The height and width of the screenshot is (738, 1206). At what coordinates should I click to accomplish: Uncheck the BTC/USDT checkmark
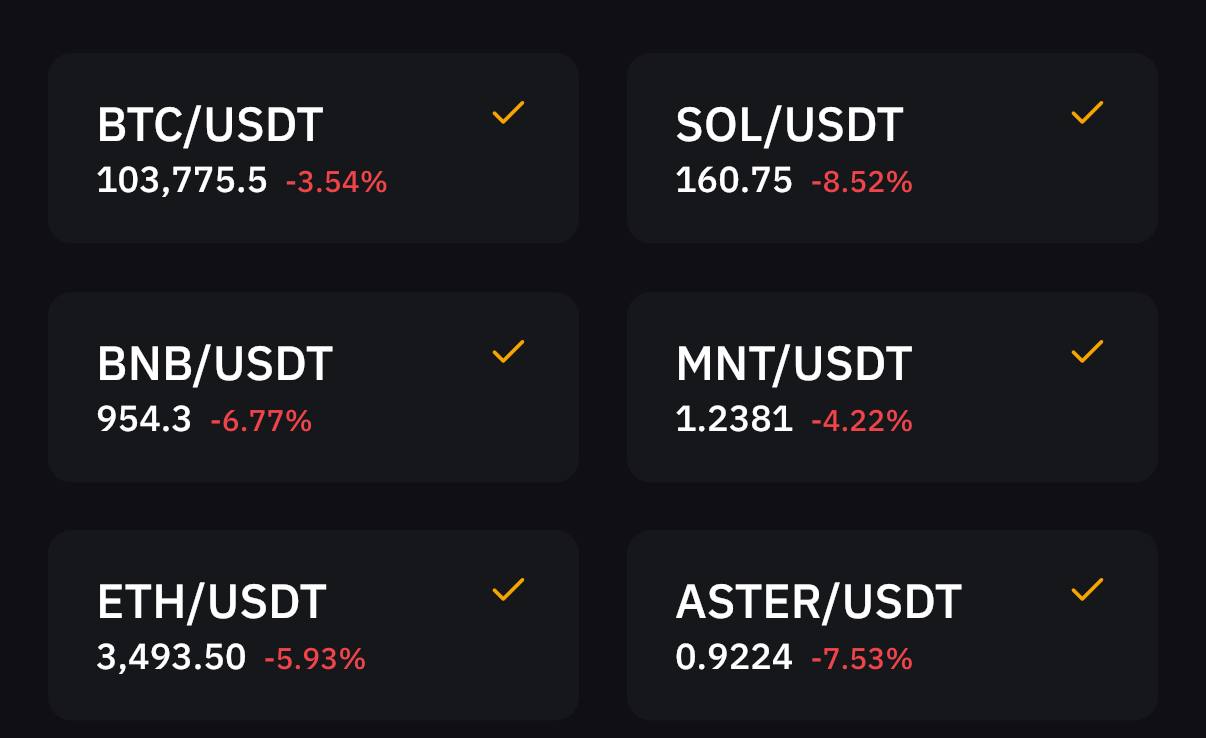508,113
